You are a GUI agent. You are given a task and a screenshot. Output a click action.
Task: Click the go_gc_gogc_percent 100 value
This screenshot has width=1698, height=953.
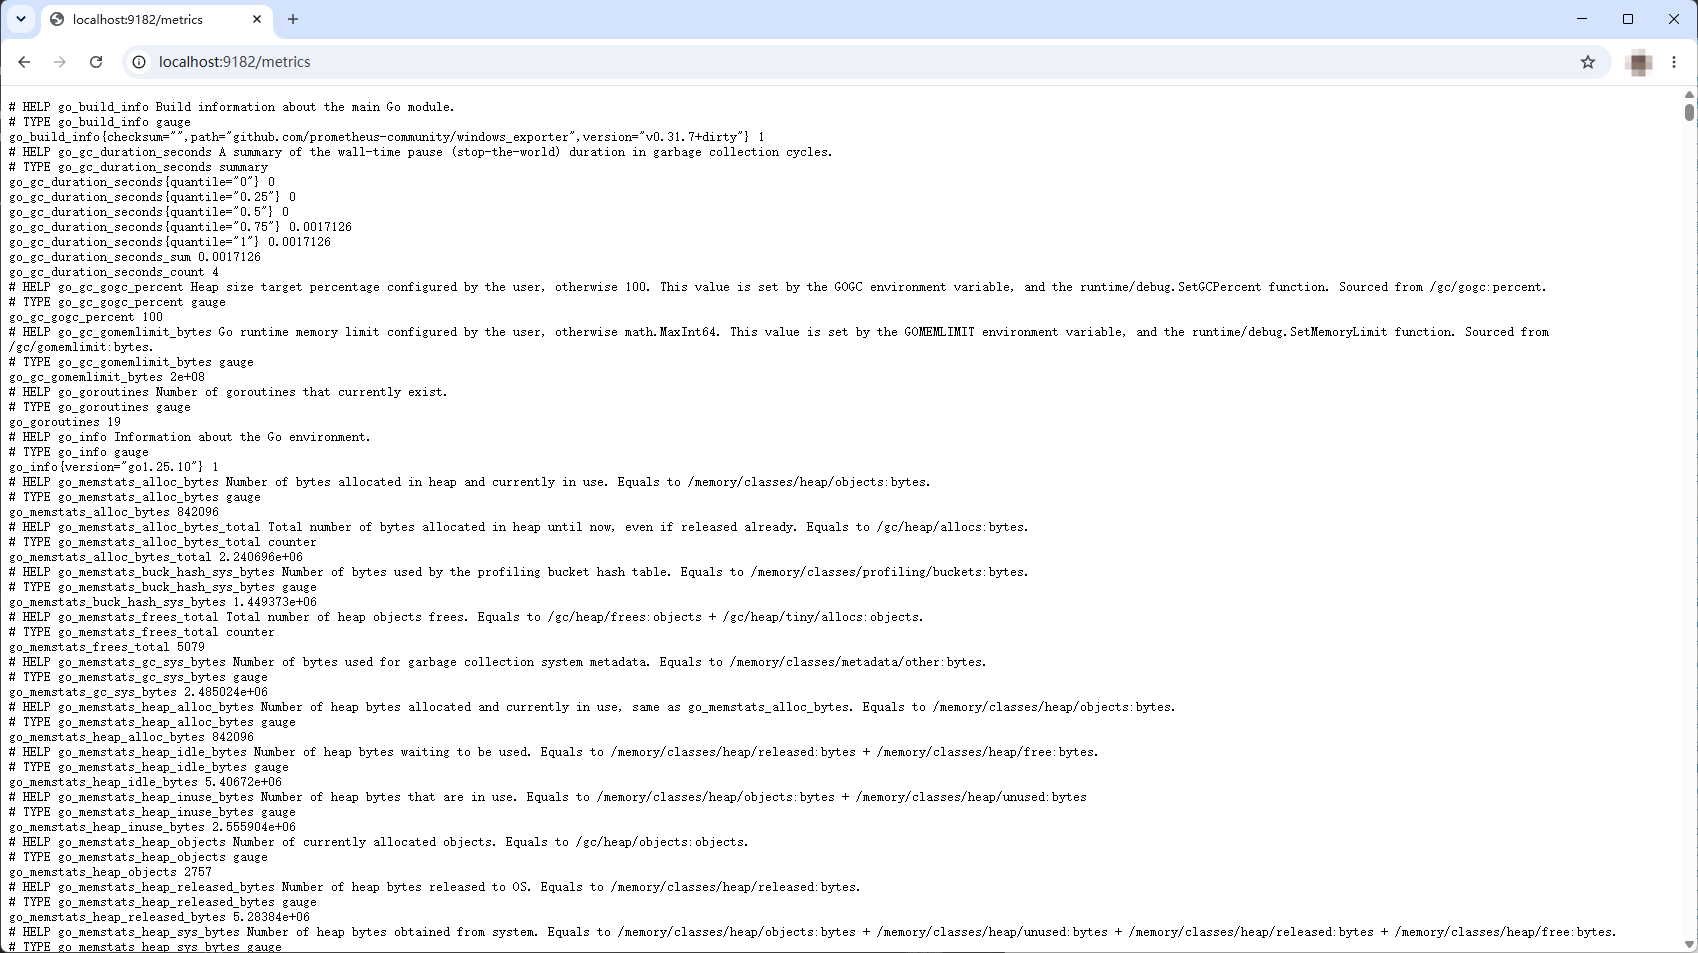[86, 317]
